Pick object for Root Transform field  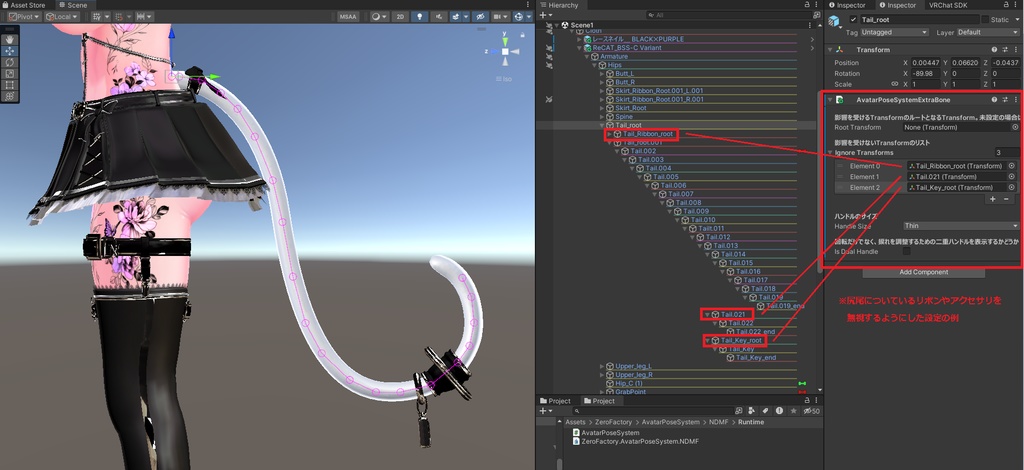coord(1015,127)
